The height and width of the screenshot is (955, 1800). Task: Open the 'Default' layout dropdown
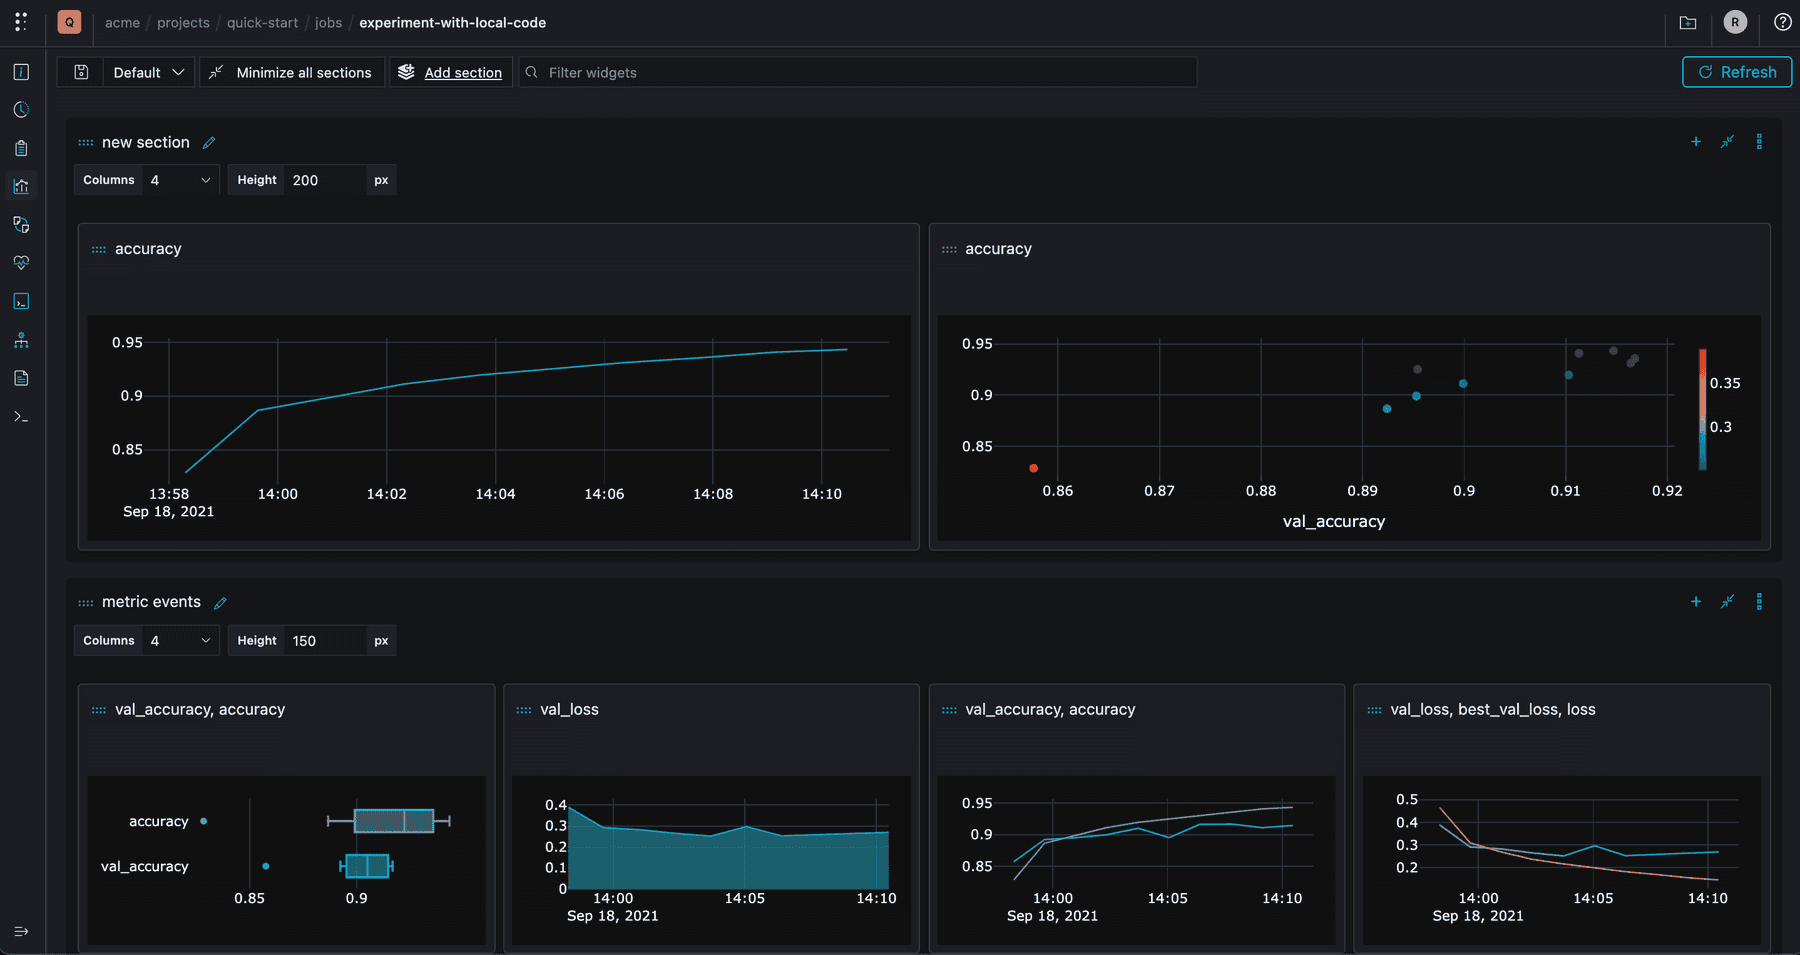pyautogui.click(x=148, y=72)
